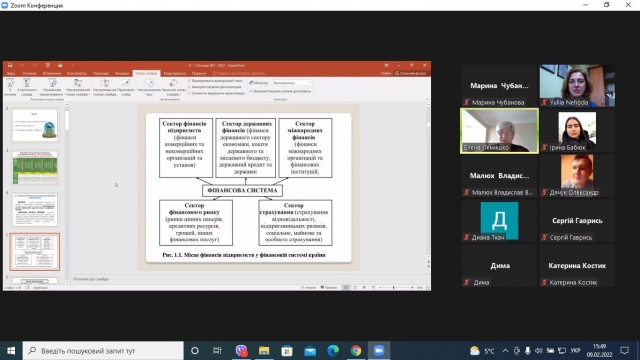Open the Monitor selection dropdown

click(x=292, y=83)
